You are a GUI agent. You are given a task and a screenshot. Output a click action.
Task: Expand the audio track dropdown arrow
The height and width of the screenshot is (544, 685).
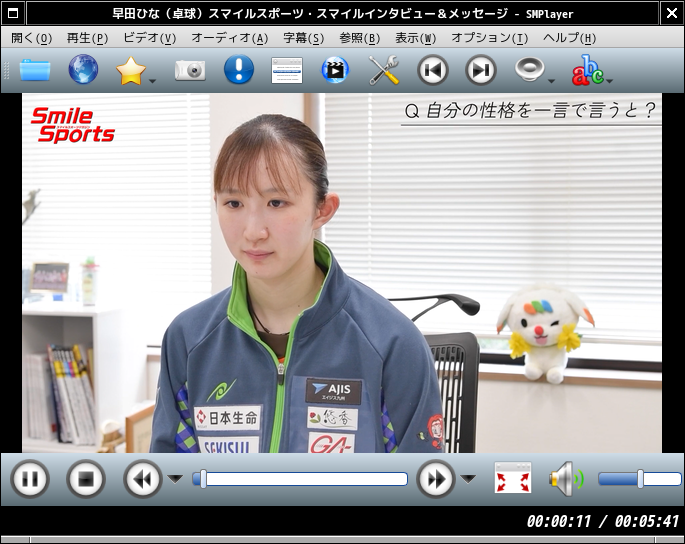coord(551,81)
